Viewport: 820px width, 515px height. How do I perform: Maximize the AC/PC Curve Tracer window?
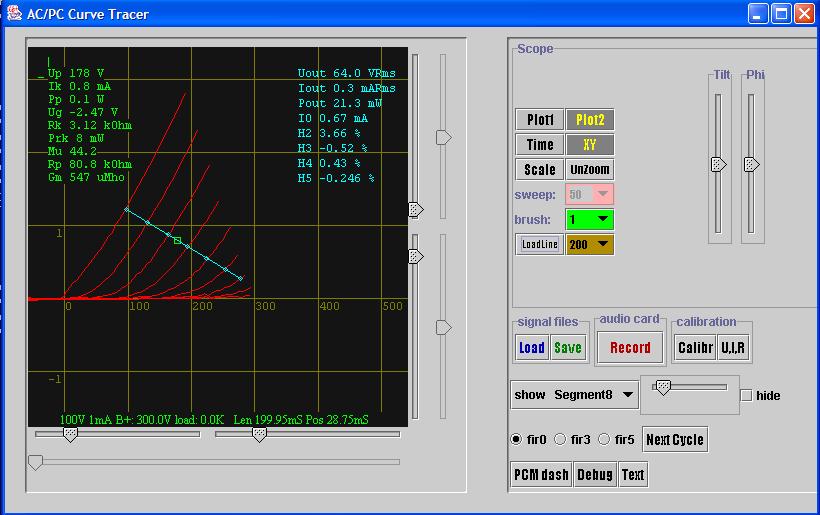point(781,14)
